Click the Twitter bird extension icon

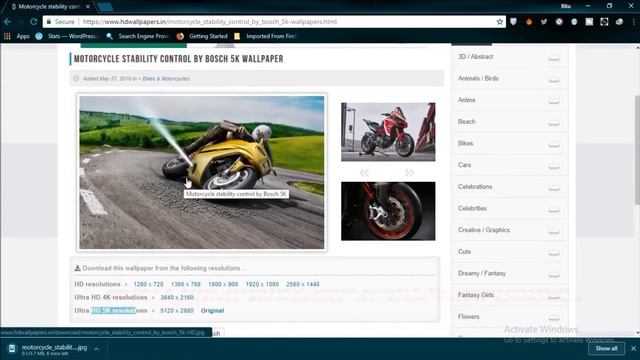pyautogui.click(x=544, y=22)
